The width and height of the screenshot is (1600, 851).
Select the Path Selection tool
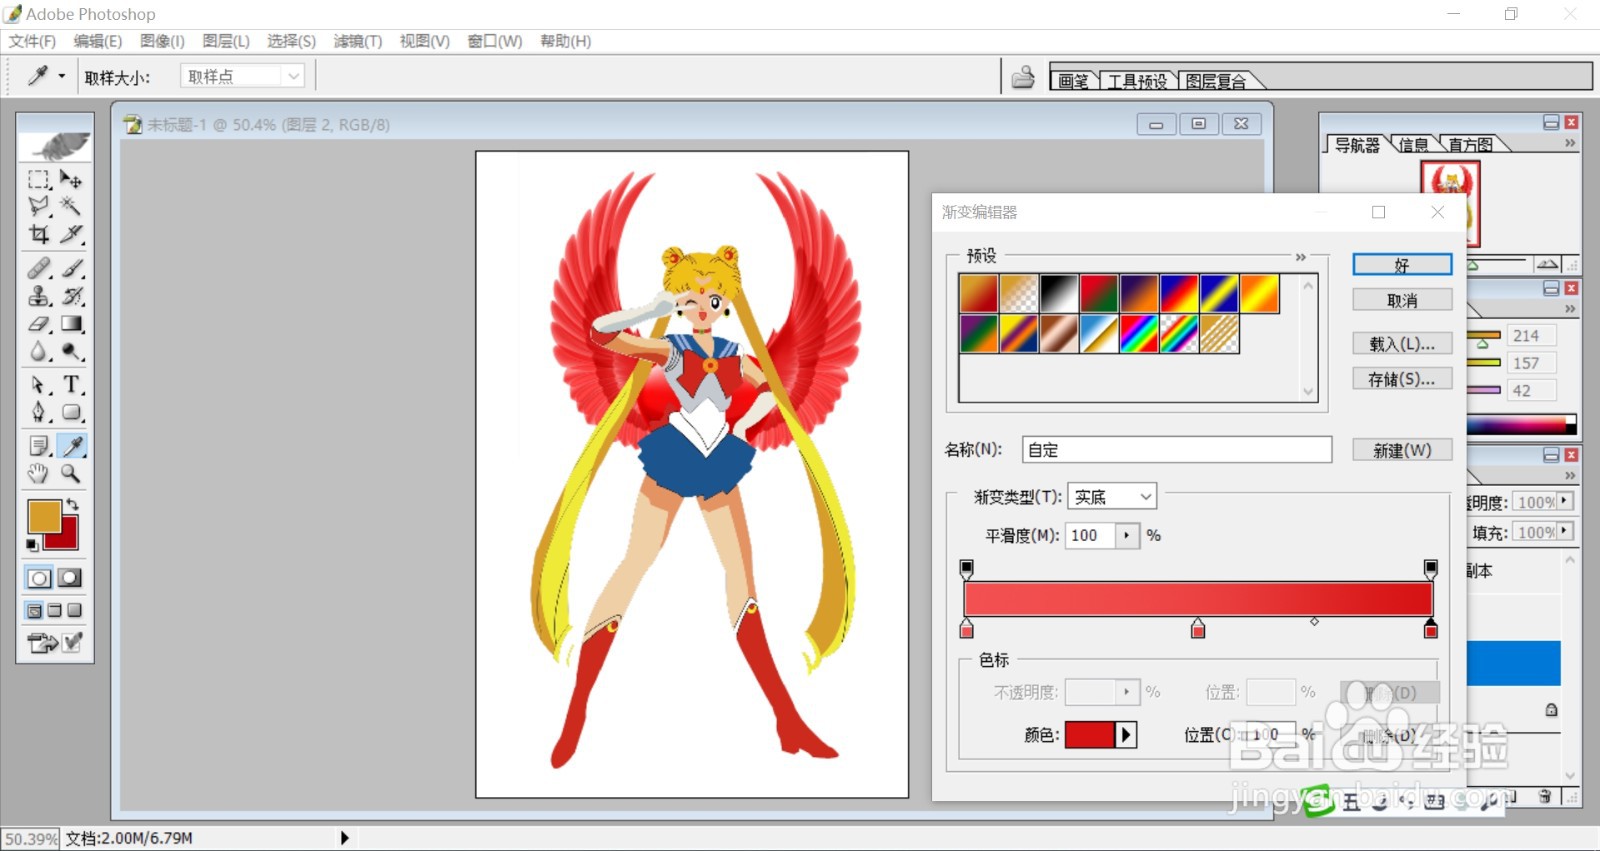tap(39, 385)
